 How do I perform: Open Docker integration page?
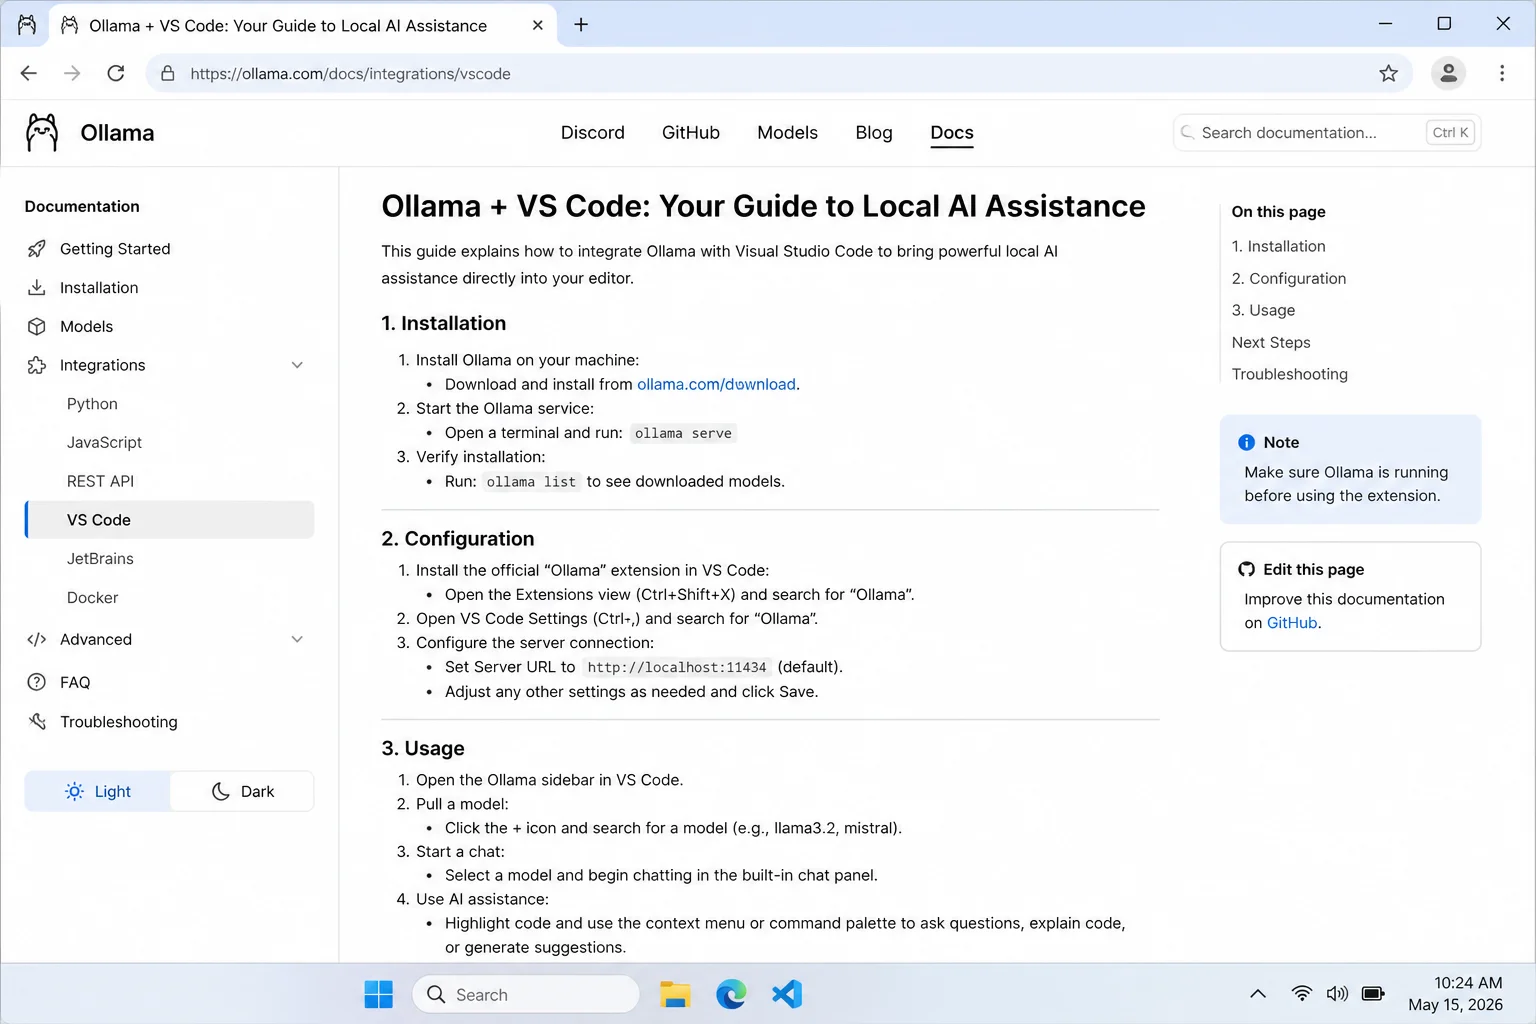point(92,598)
